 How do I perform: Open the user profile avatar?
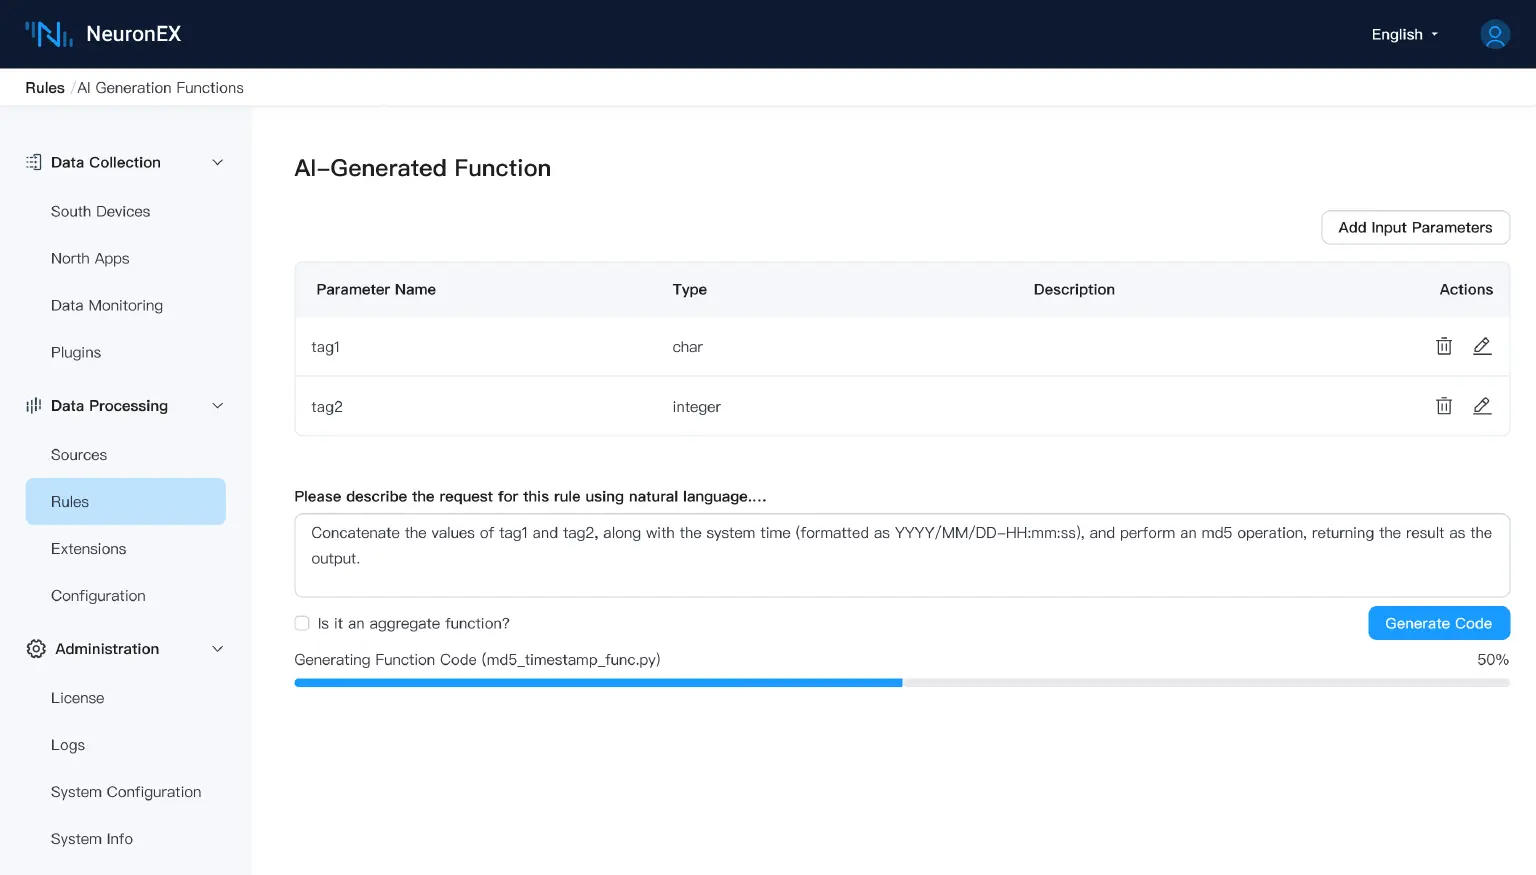1494,35
